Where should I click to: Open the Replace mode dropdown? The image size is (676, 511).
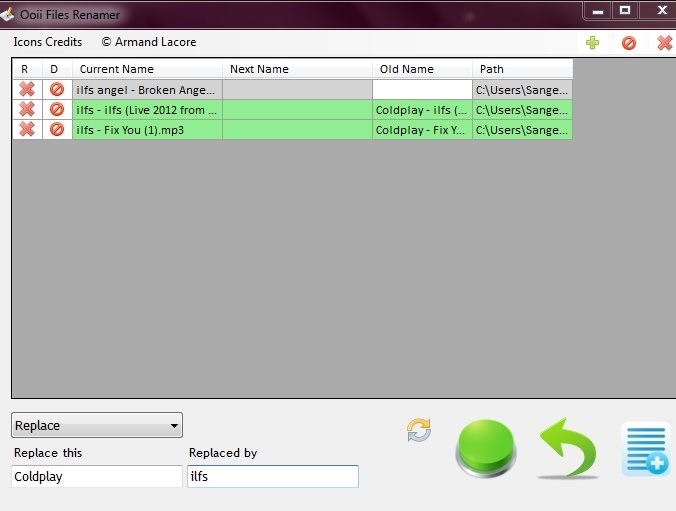[x=97, y=425]
